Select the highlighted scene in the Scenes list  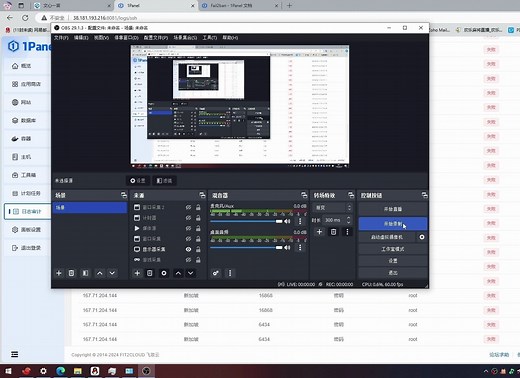point(90,208)
